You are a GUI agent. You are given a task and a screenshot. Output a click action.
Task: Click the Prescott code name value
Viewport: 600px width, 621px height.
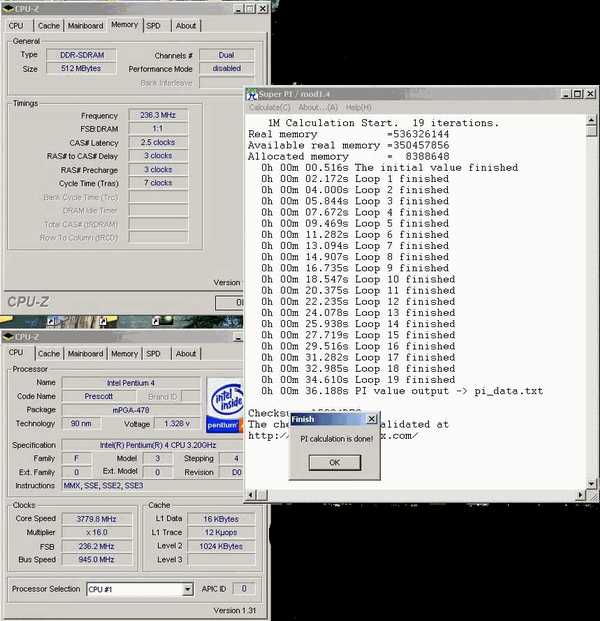coord(99,396)
